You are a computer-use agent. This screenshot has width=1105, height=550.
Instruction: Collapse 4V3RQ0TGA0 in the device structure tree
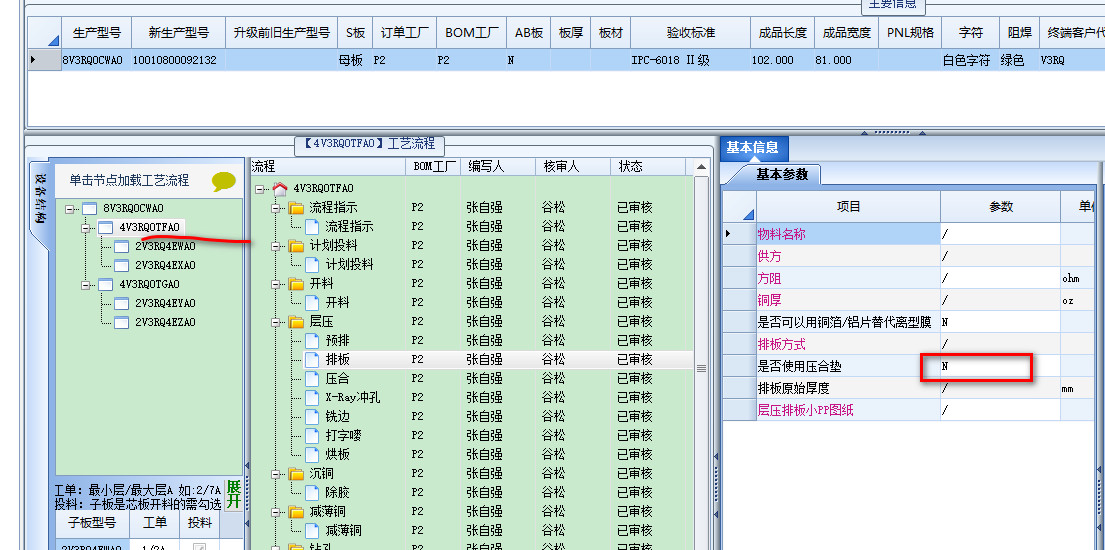click(85, 285)
